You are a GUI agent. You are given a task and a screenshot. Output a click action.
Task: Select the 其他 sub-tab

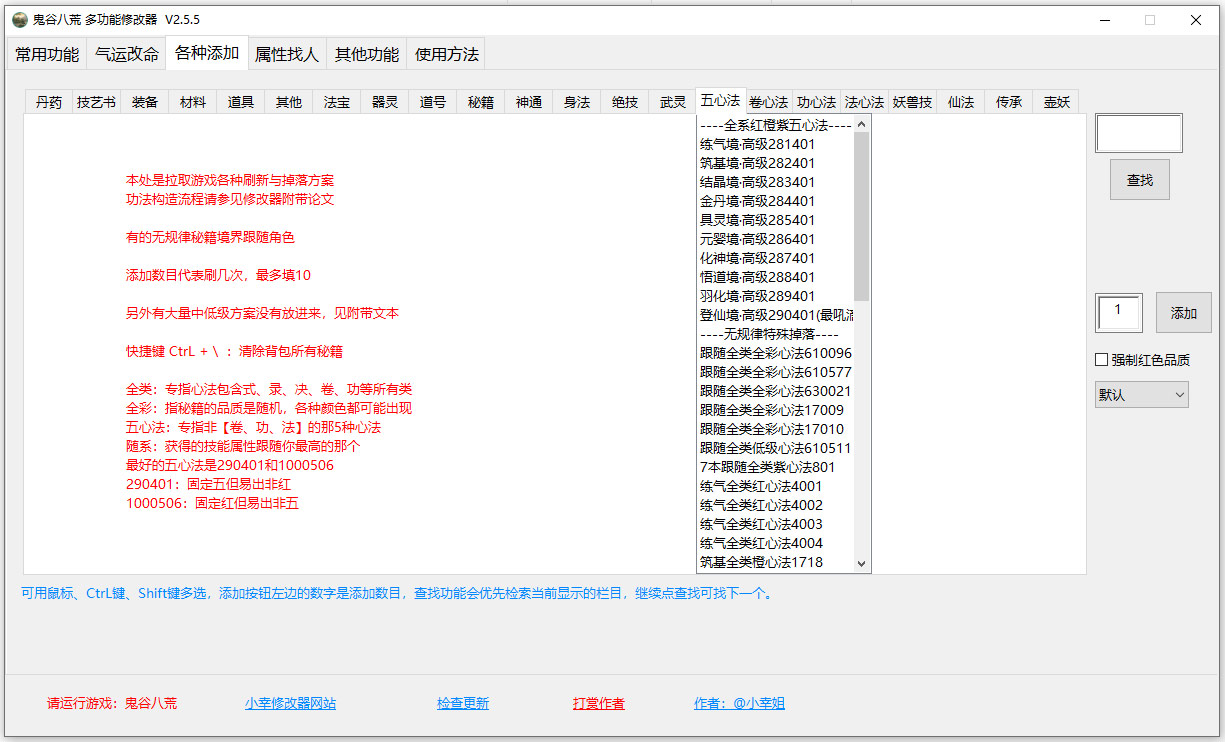tap(289, 102)
